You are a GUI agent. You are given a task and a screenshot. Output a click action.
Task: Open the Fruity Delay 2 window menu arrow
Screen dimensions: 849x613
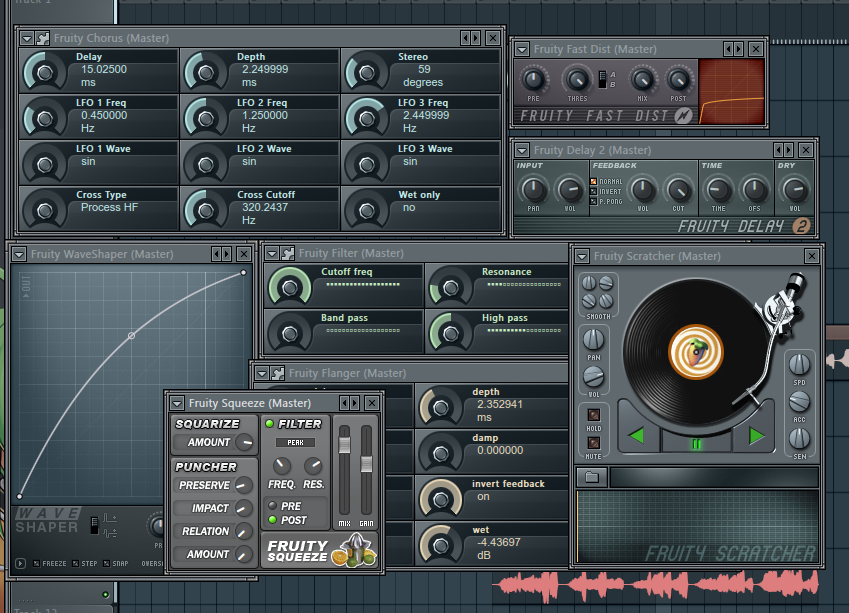tap(522, 150)
